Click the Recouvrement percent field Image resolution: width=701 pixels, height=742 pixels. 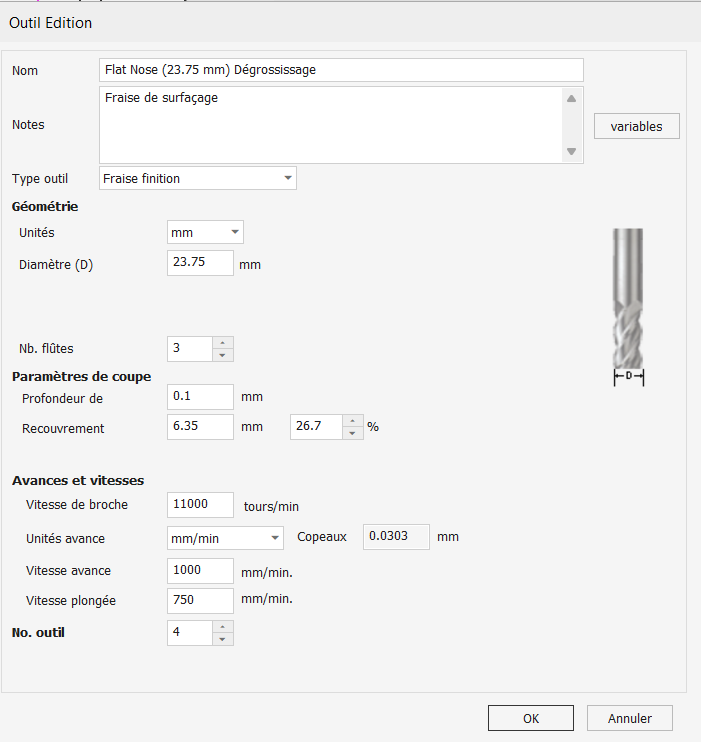(316, 427)
